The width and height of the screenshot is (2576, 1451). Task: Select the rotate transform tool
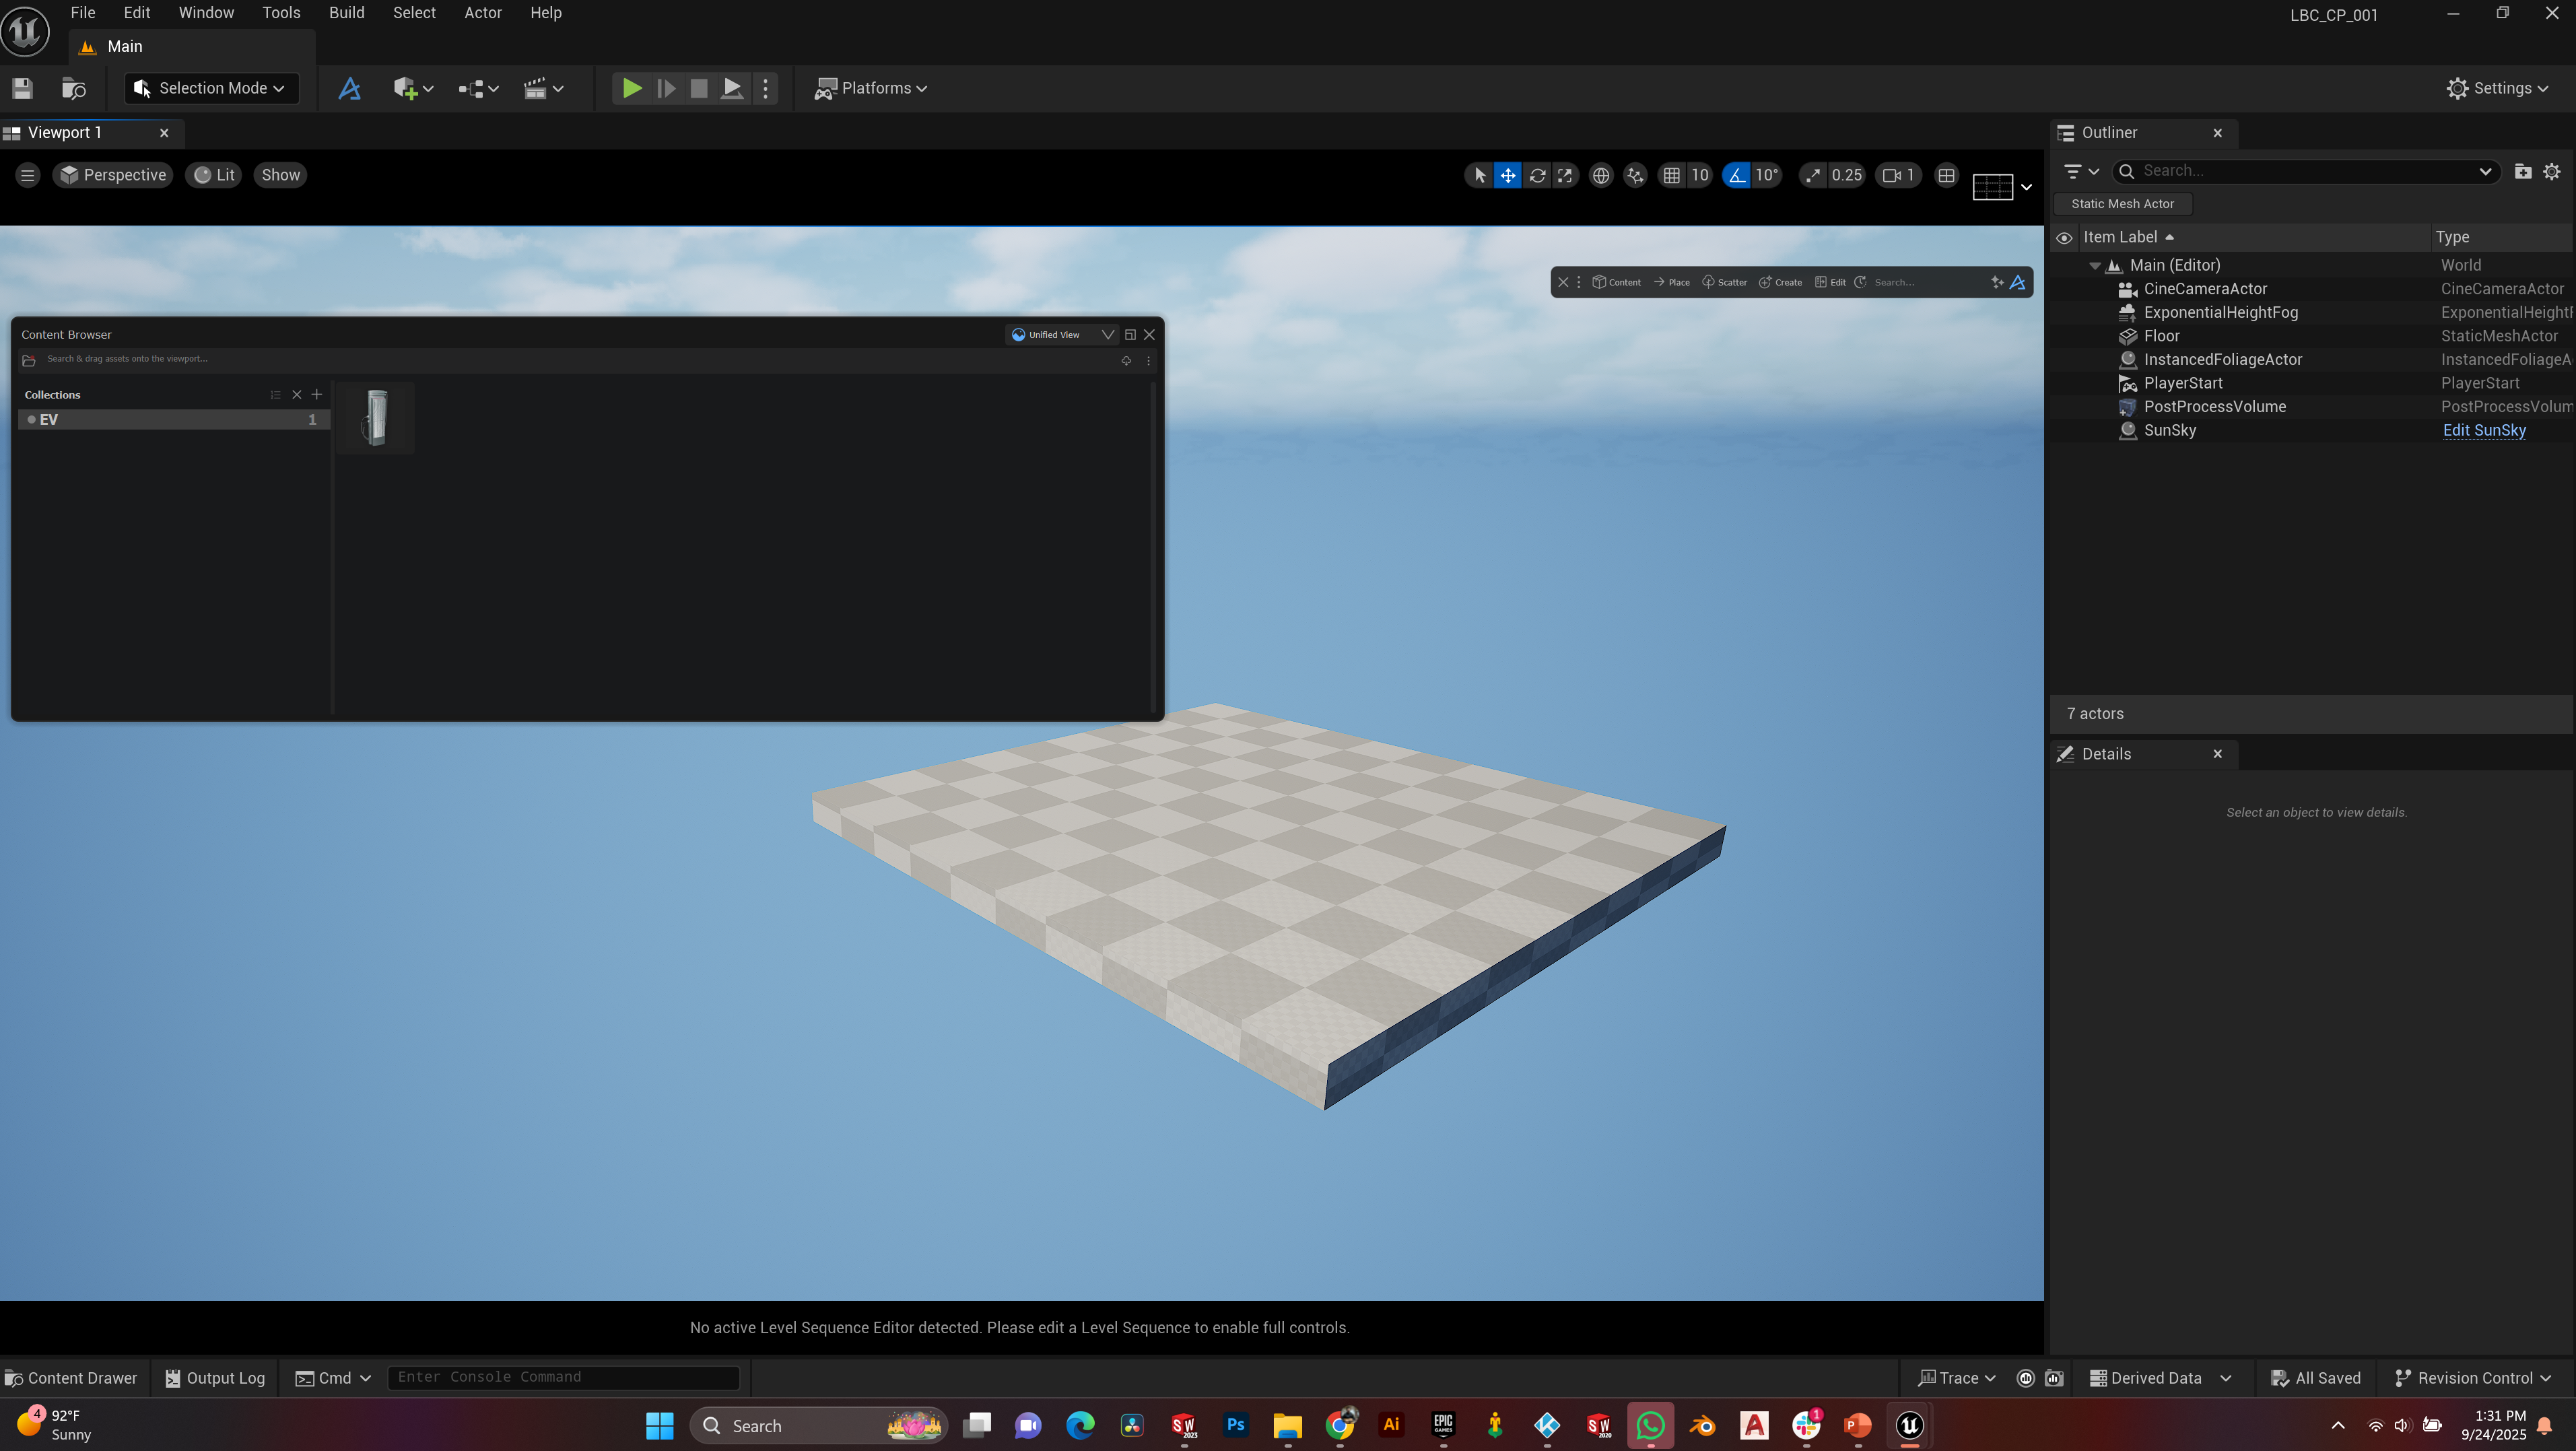coord(1537,175)
